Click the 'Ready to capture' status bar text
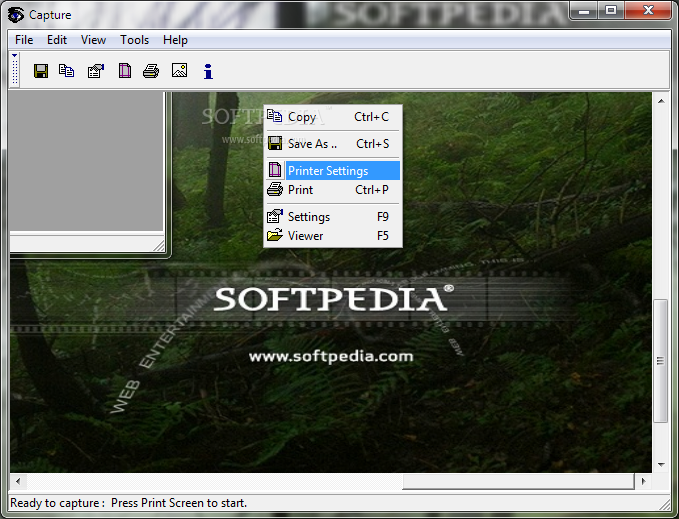The height and width of the screenshot is (519, 679). 129,503
